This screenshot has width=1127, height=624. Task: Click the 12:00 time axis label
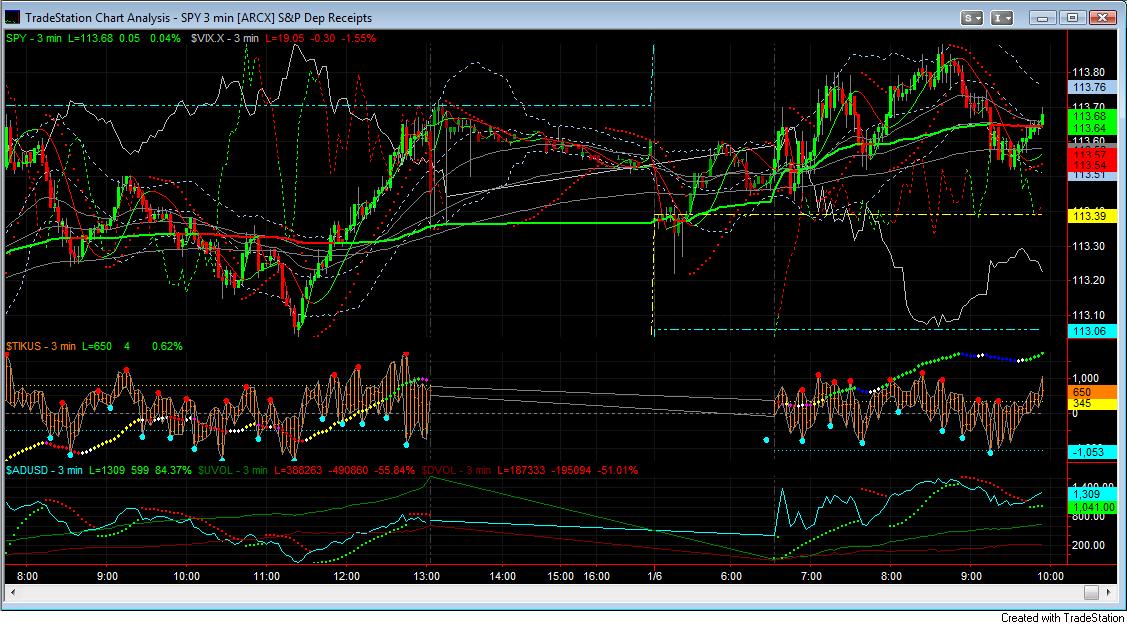click(x=346, y=576)
